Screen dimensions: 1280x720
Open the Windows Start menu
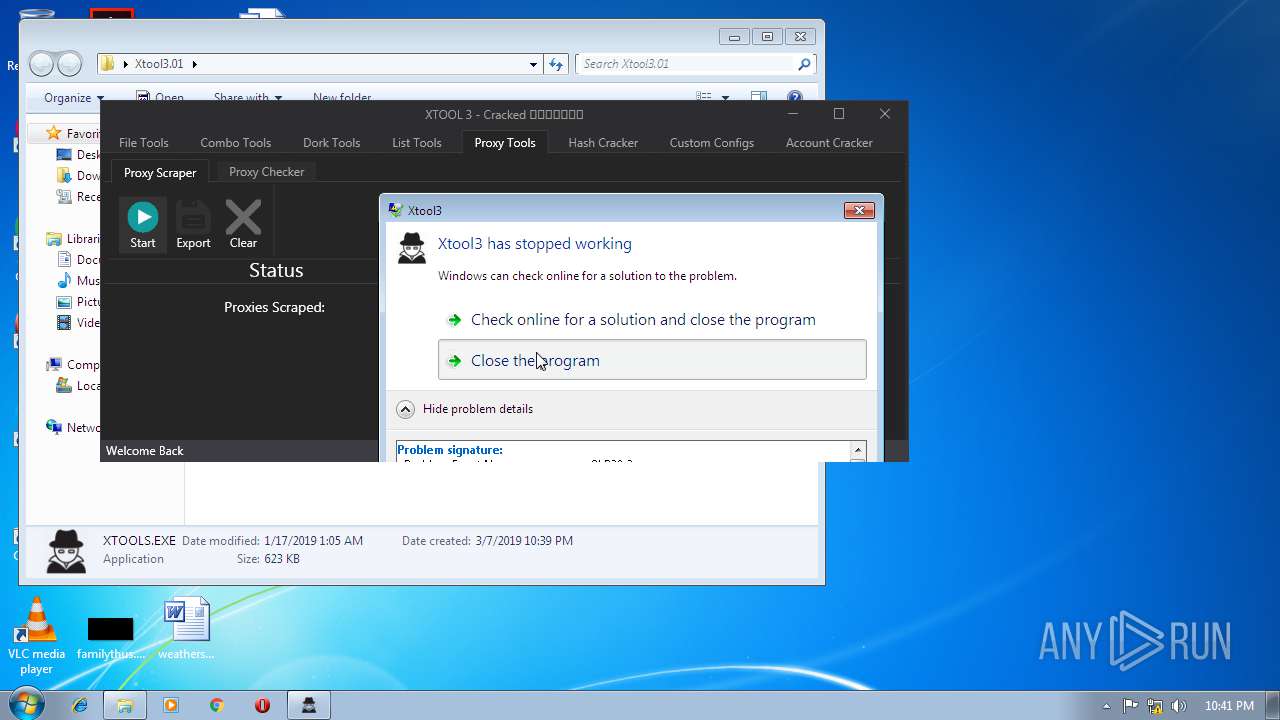pos(26,704)
